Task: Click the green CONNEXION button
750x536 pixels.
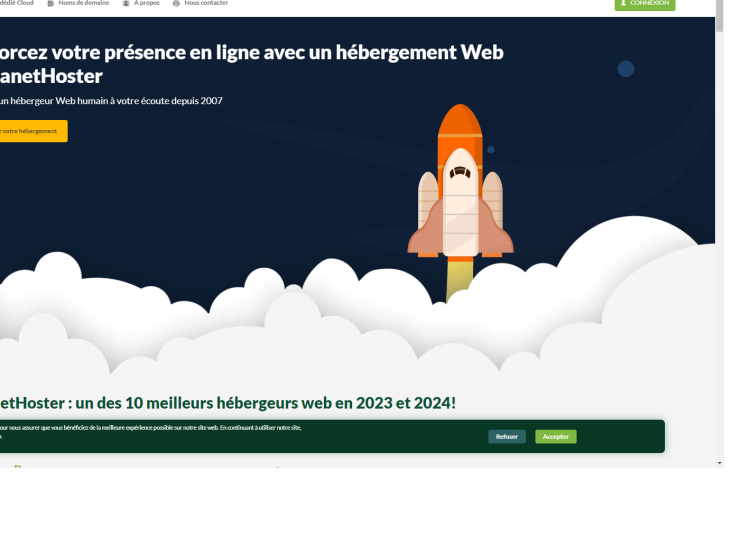Action: coord(645,5)
